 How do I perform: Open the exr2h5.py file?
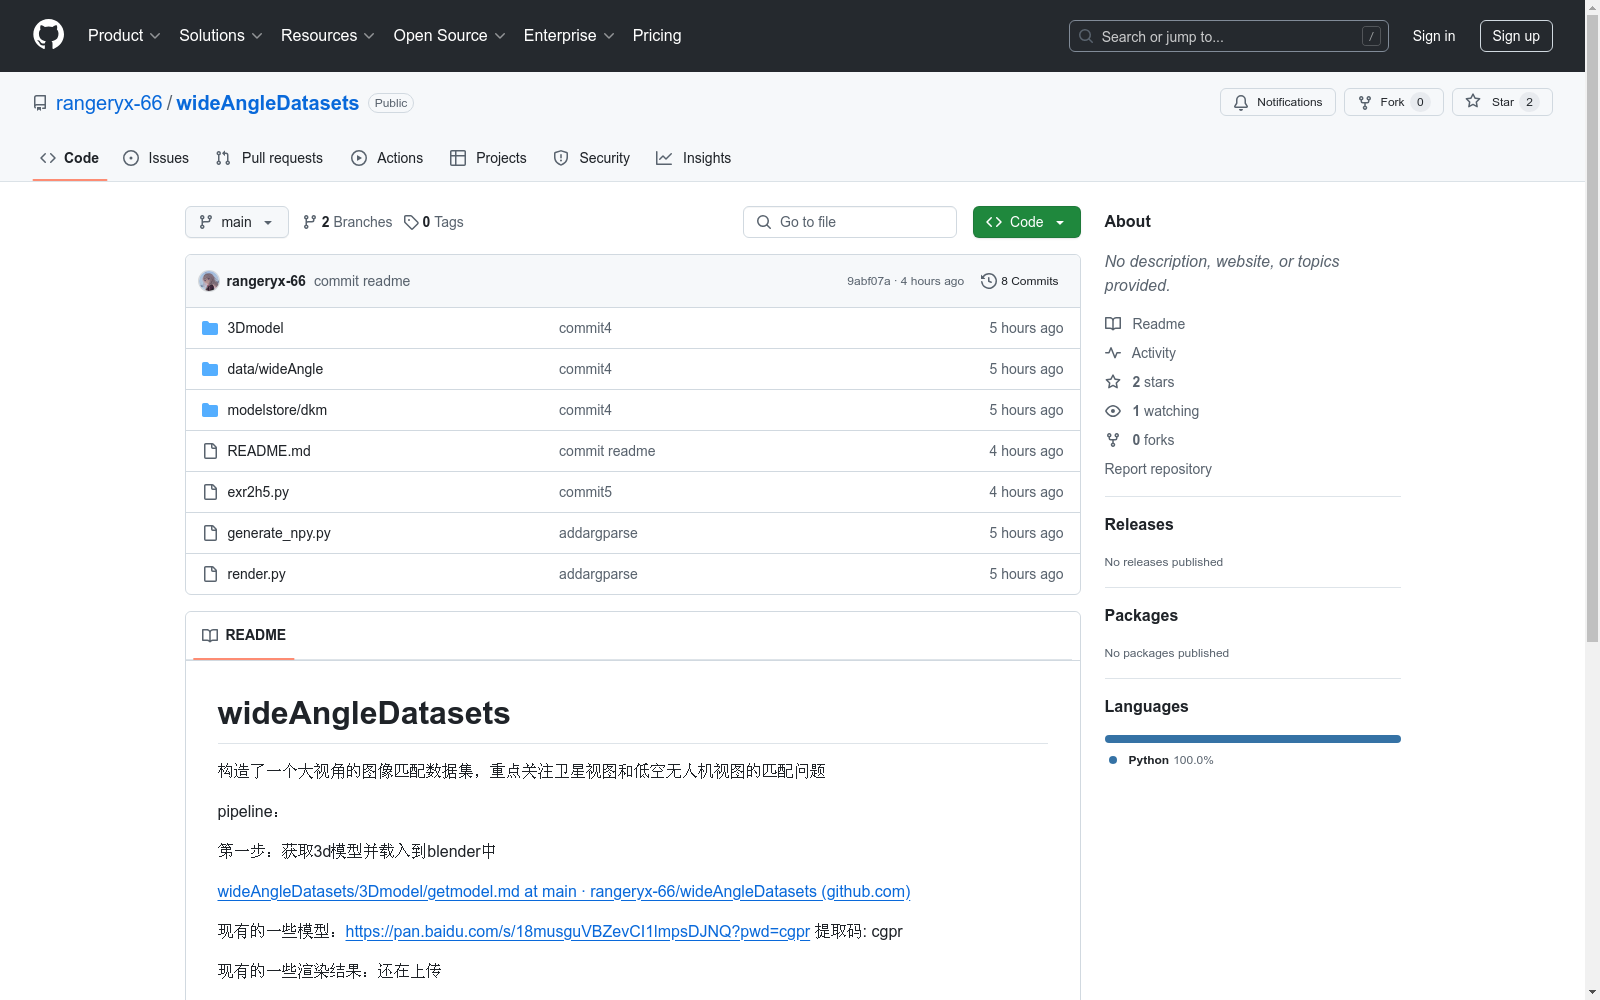(x=258, y=492)
